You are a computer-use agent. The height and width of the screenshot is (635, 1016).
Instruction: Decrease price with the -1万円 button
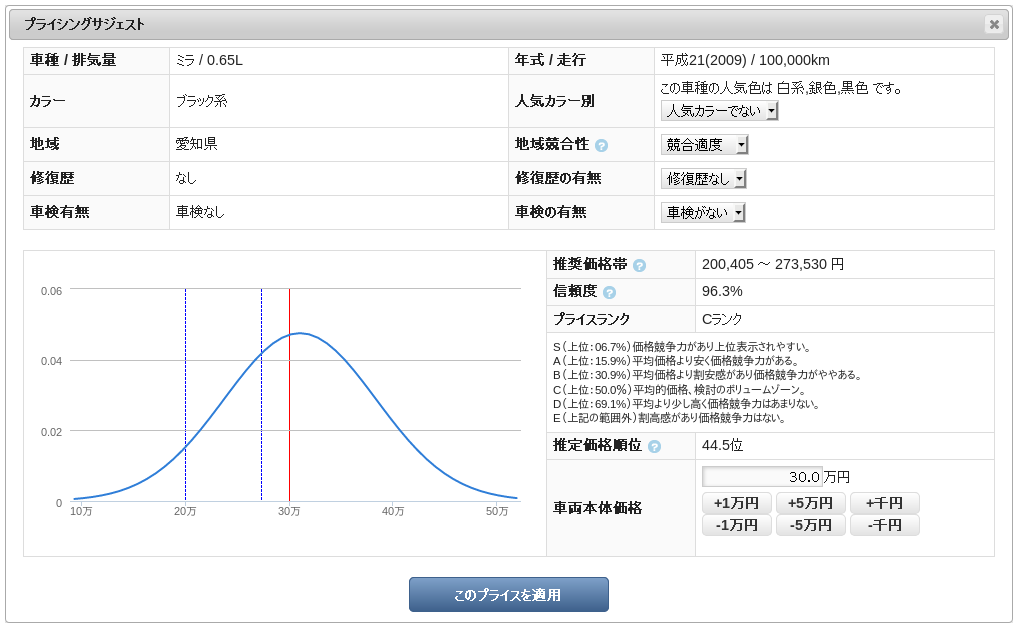[736, 525]
